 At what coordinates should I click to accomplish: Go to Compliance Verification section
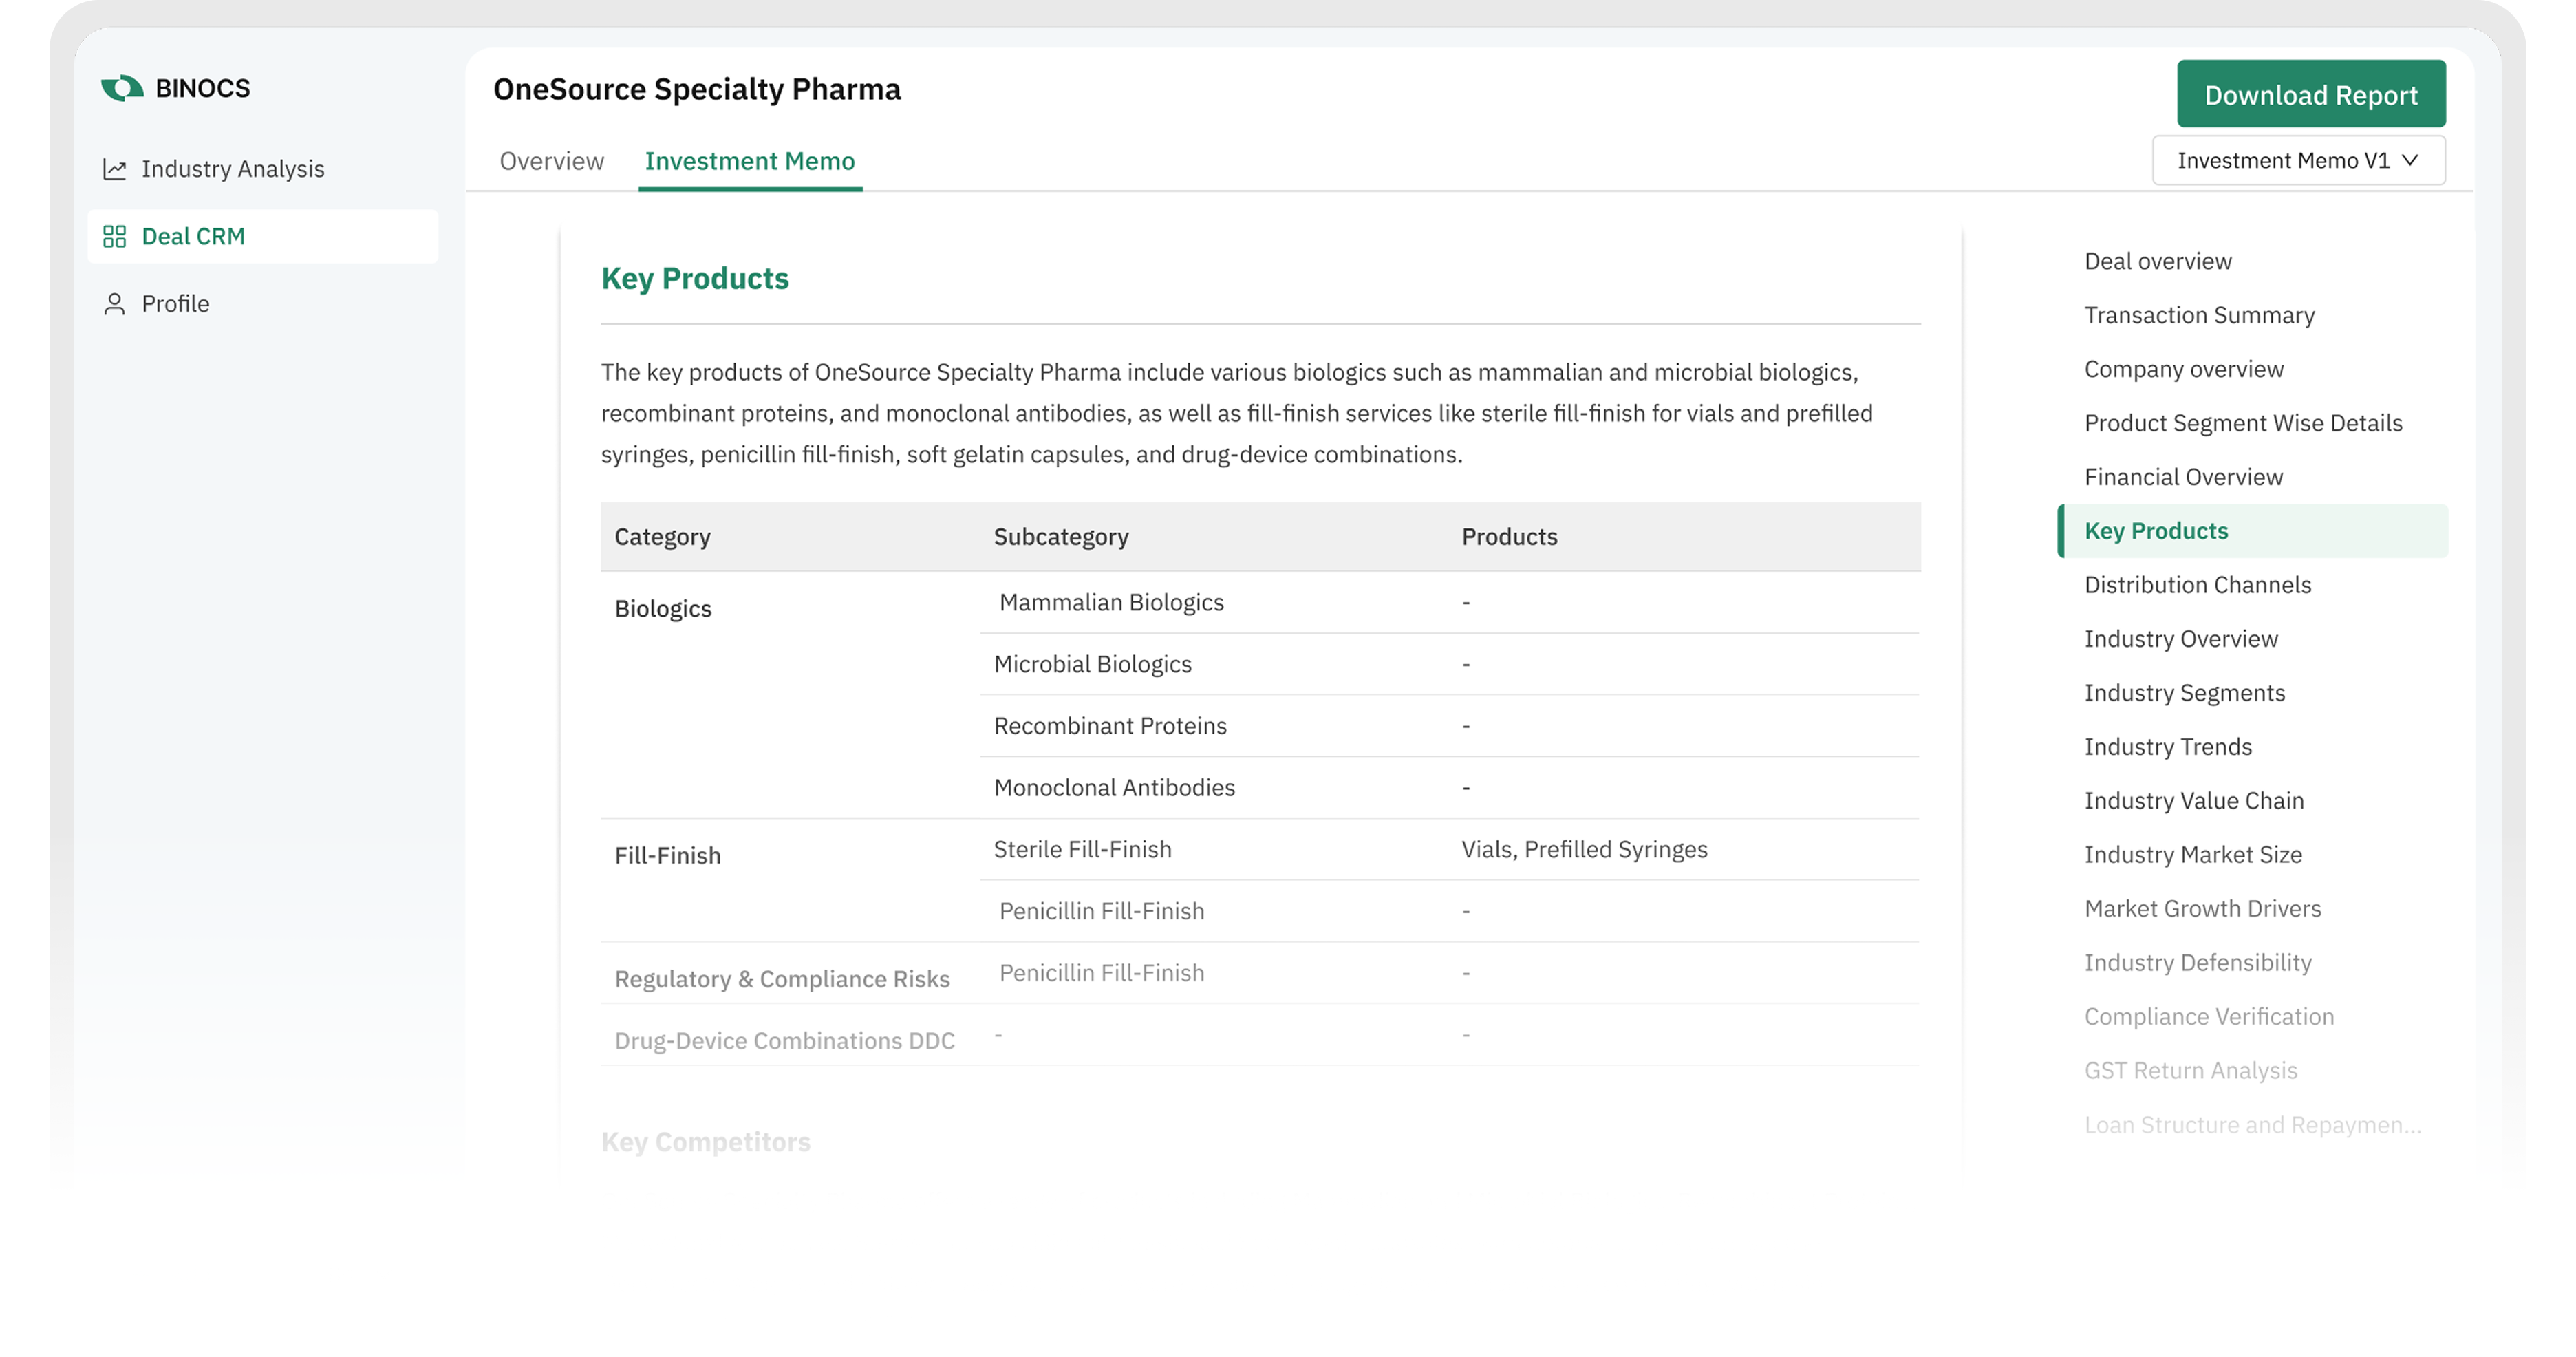2209,1017
